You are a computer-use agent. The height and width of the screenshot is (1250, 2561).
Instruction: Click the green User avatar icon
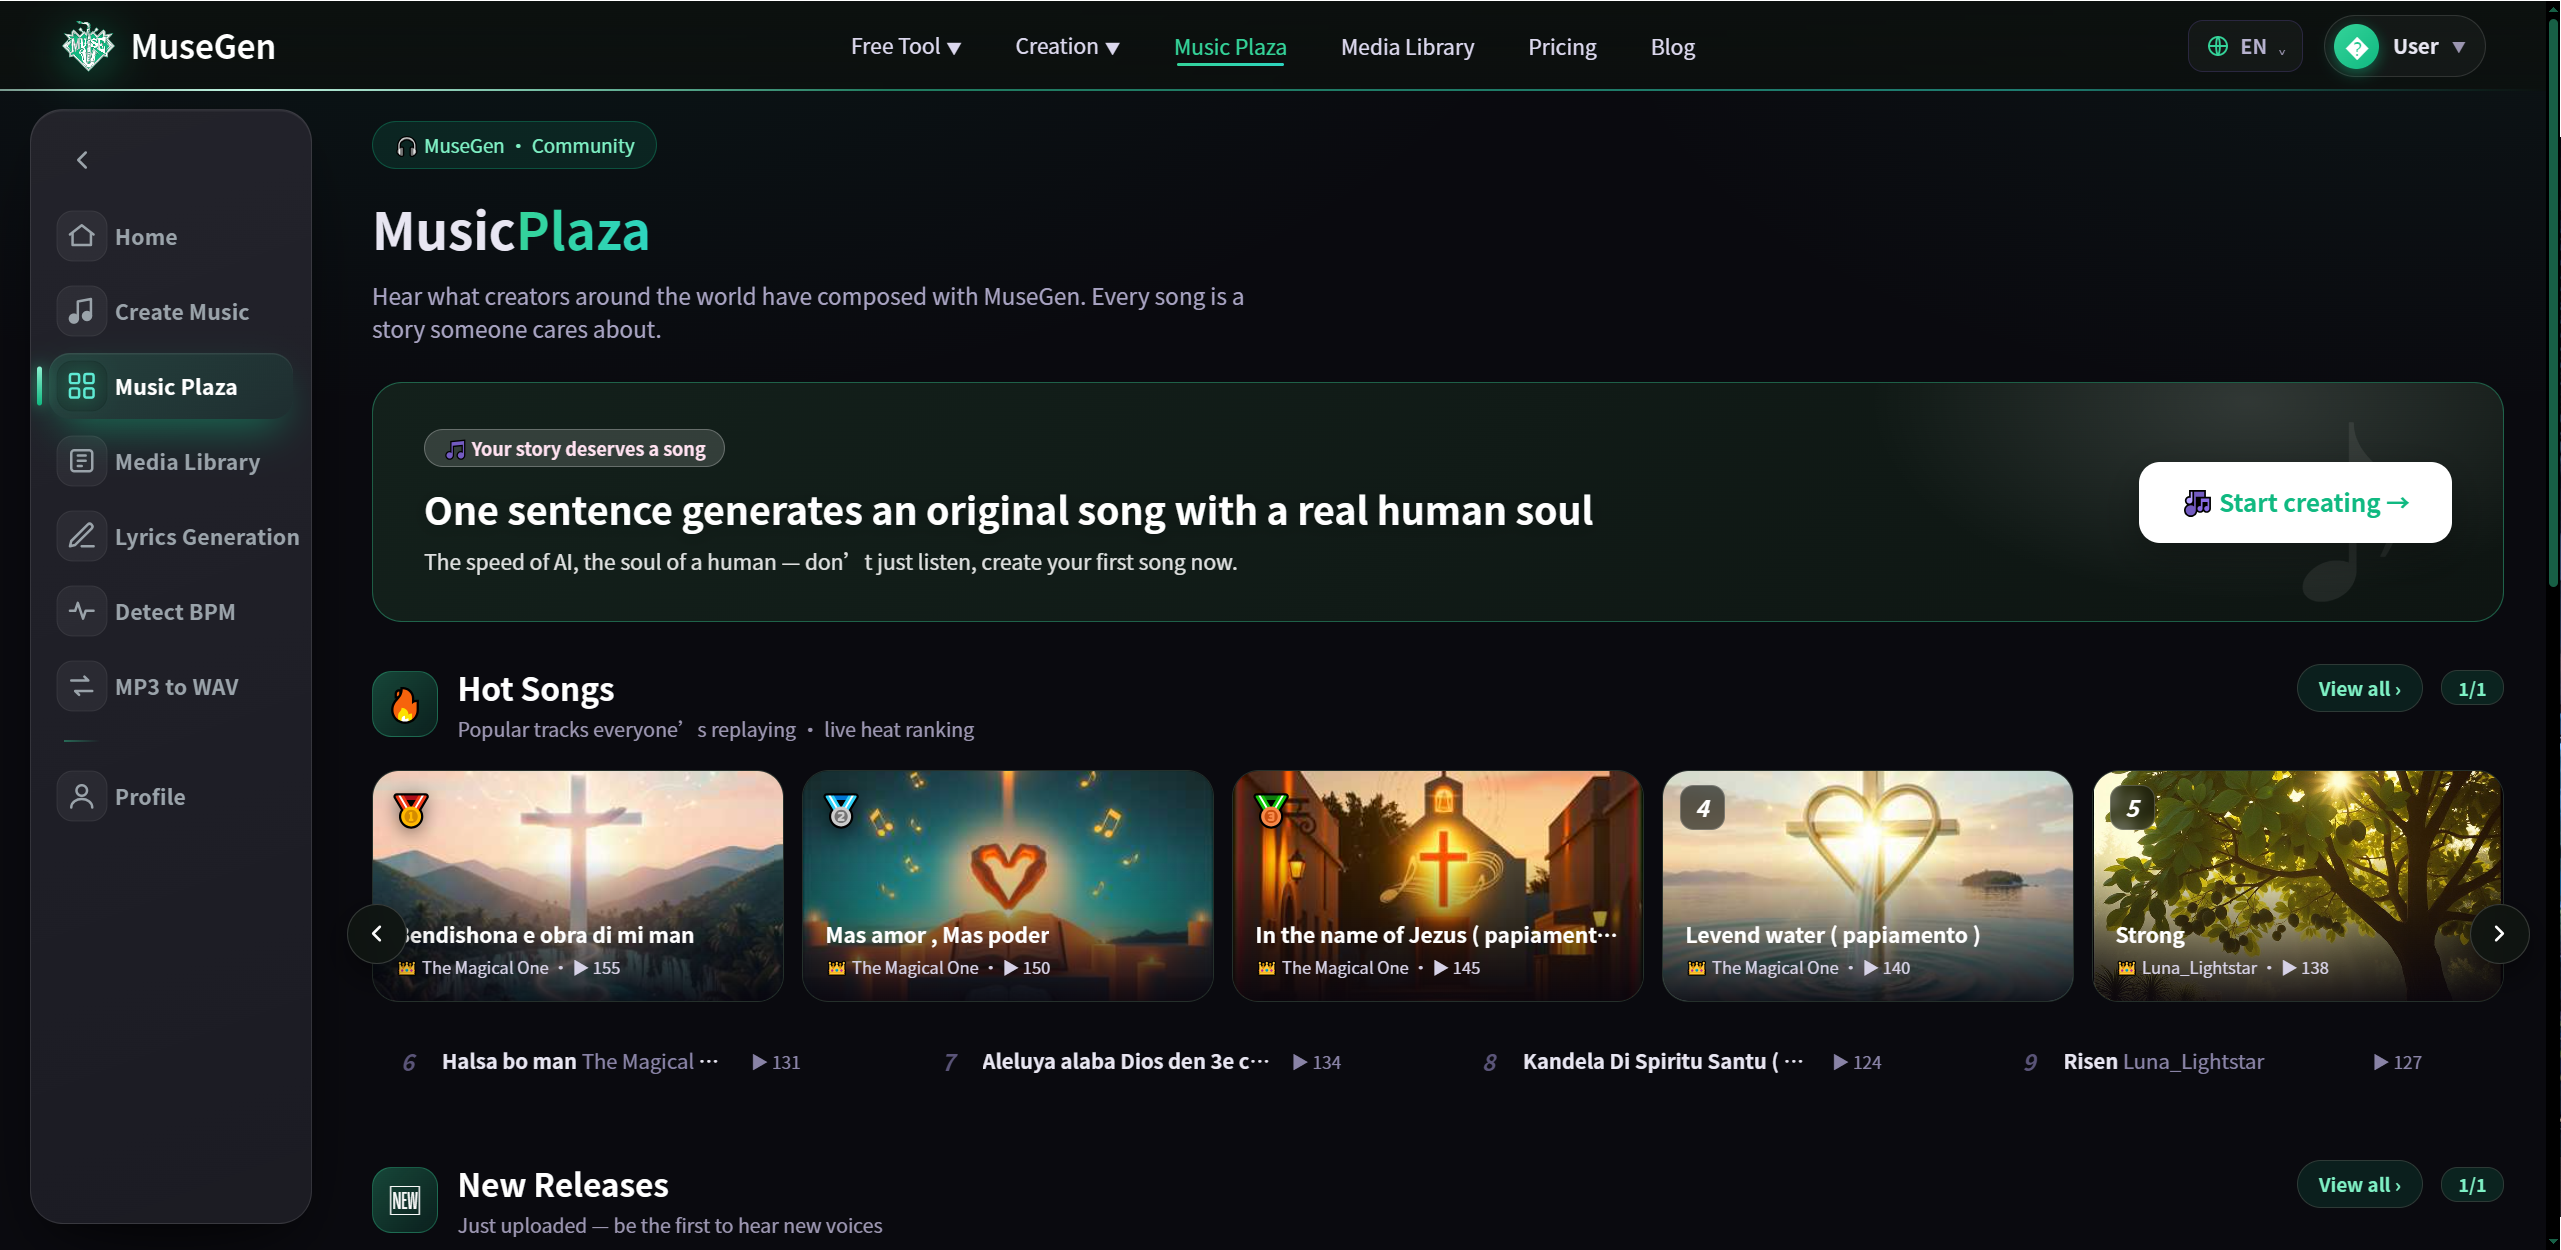click(2357, 47)
